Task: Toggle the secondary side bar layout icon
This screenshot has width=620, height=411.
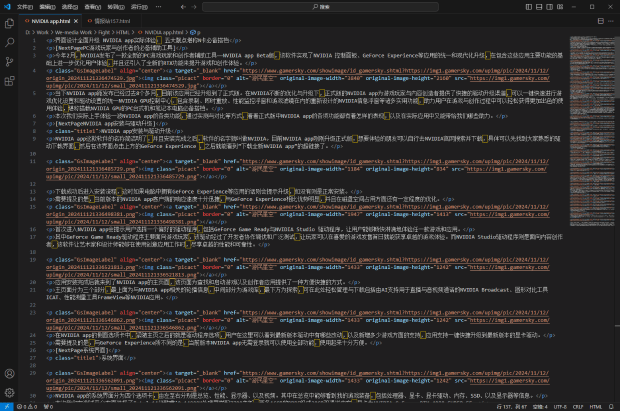Action: [x=550, y=7]
